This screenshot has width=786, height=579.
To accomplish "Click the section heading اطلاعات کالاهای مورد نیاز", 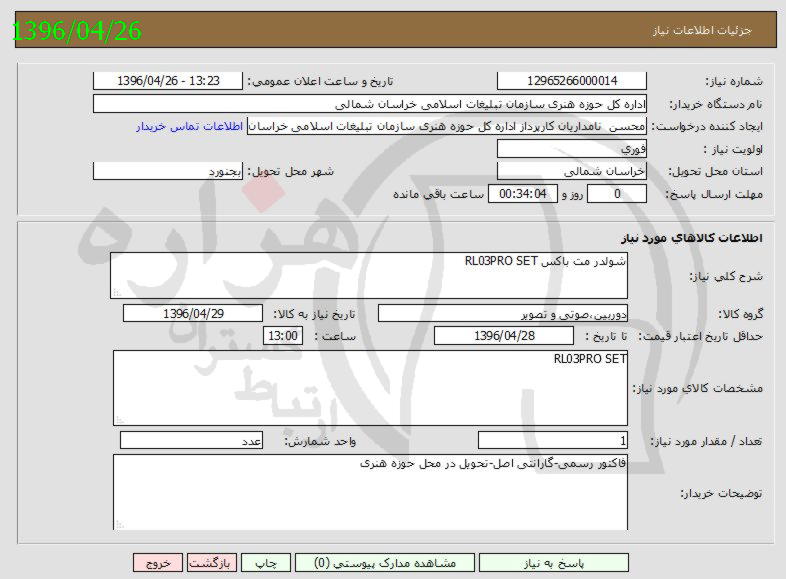I will (692, 238).
